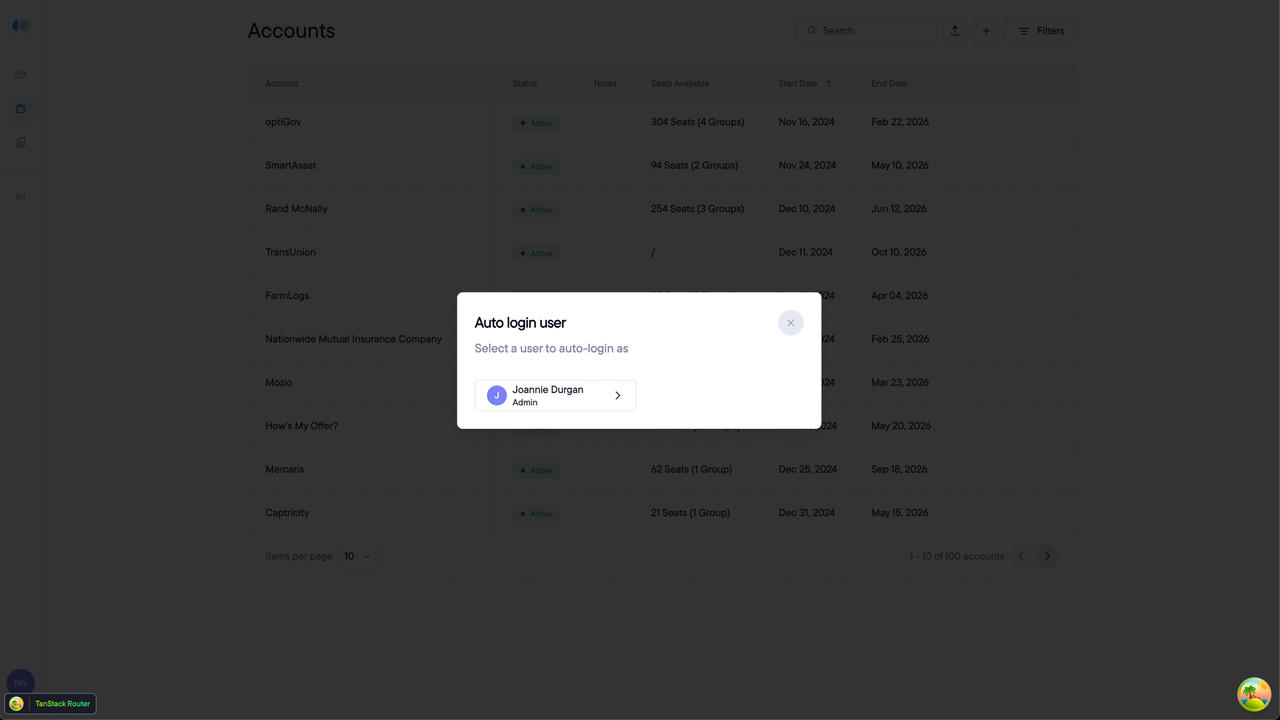Screen dimensions: 1280x720
Task: Open the documents icon in the sidebar
Action: (x=20, y=142)
